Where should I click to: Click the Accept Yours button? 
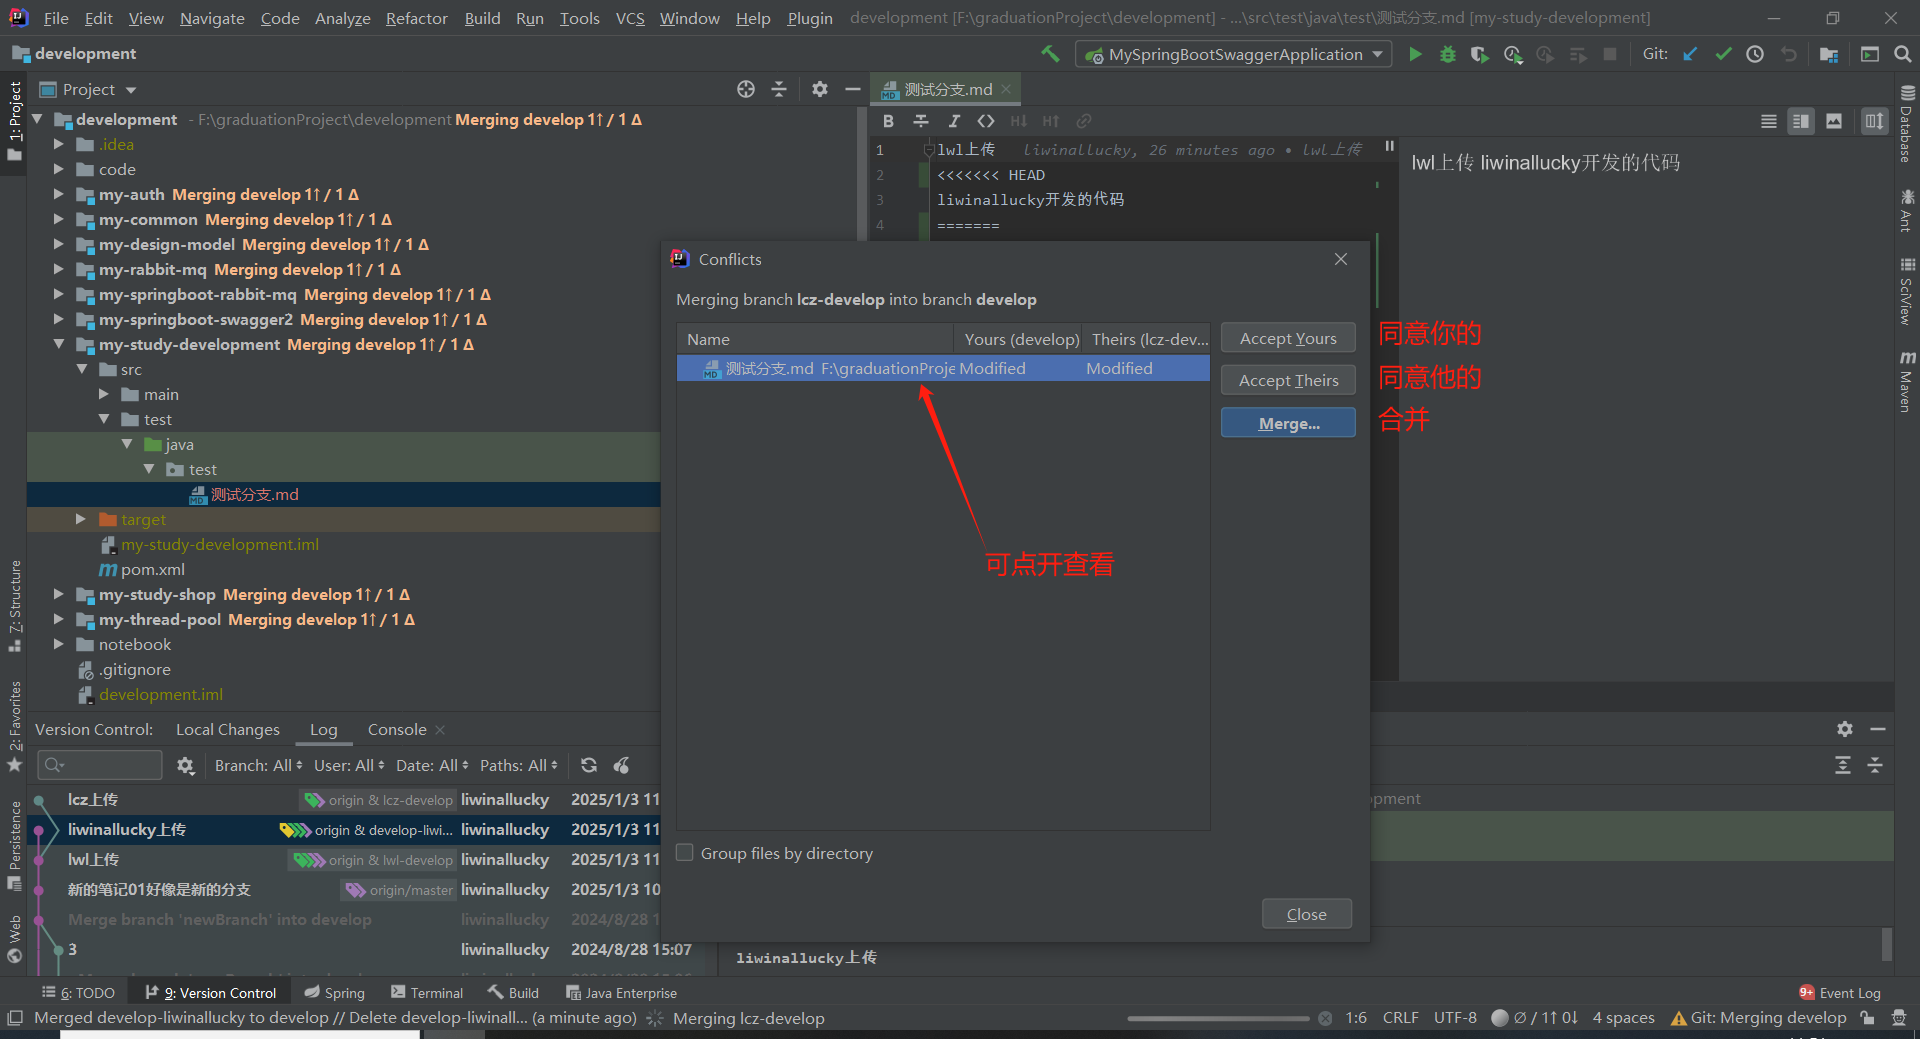(1288, 338)
